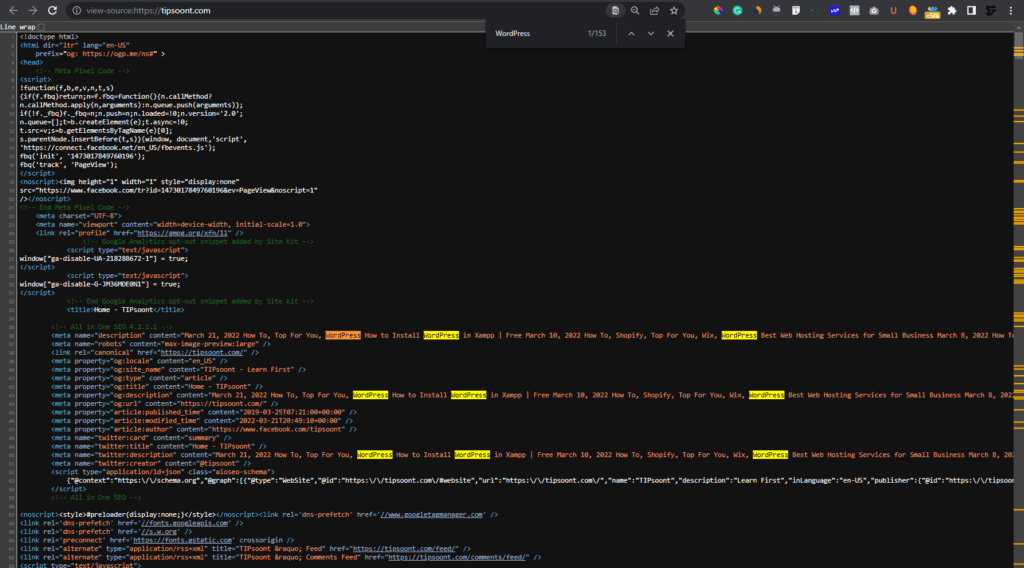
Task: Click the 1/153 match counter
Action: pyautogui.click(x=596, y=33)
